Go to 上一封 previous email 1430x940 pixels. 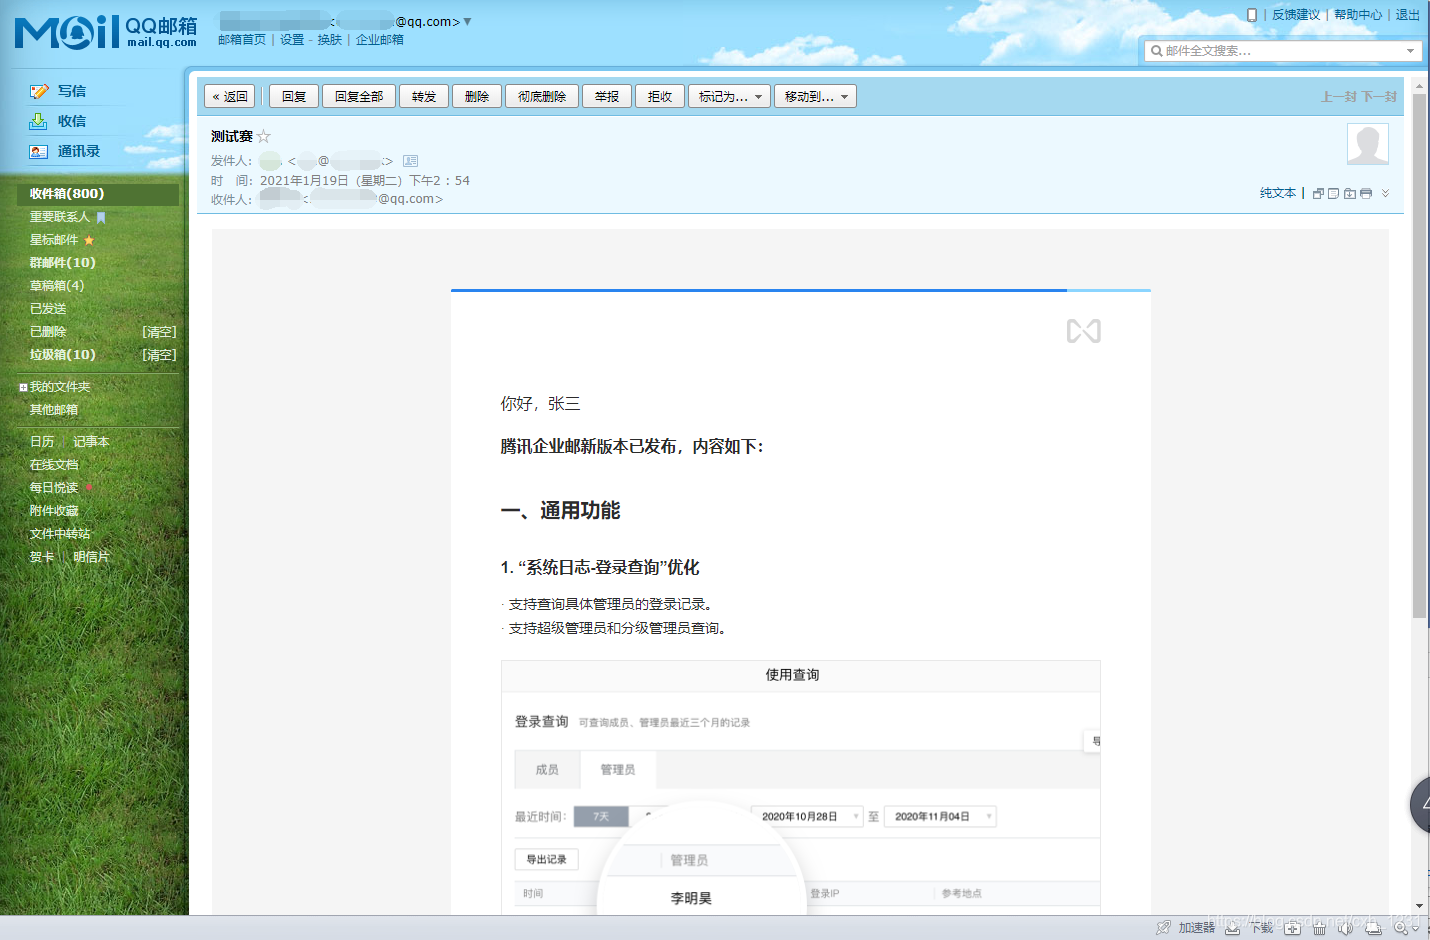coord(1339,97)
